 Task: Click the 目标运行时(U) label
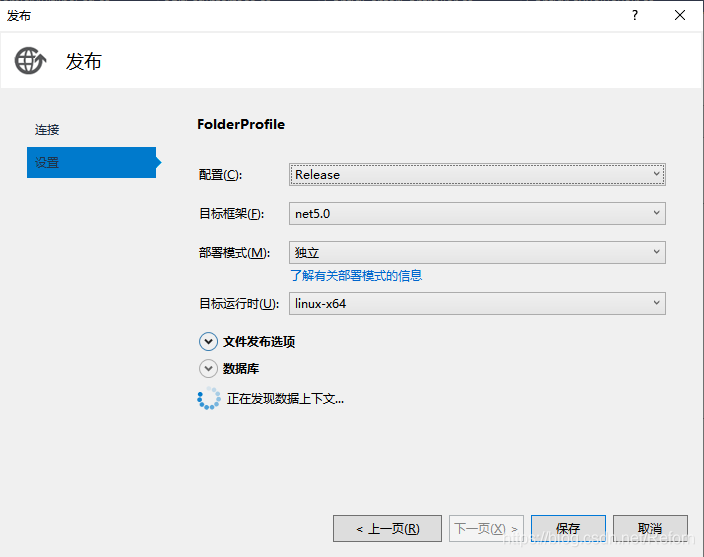coord(239,304)
